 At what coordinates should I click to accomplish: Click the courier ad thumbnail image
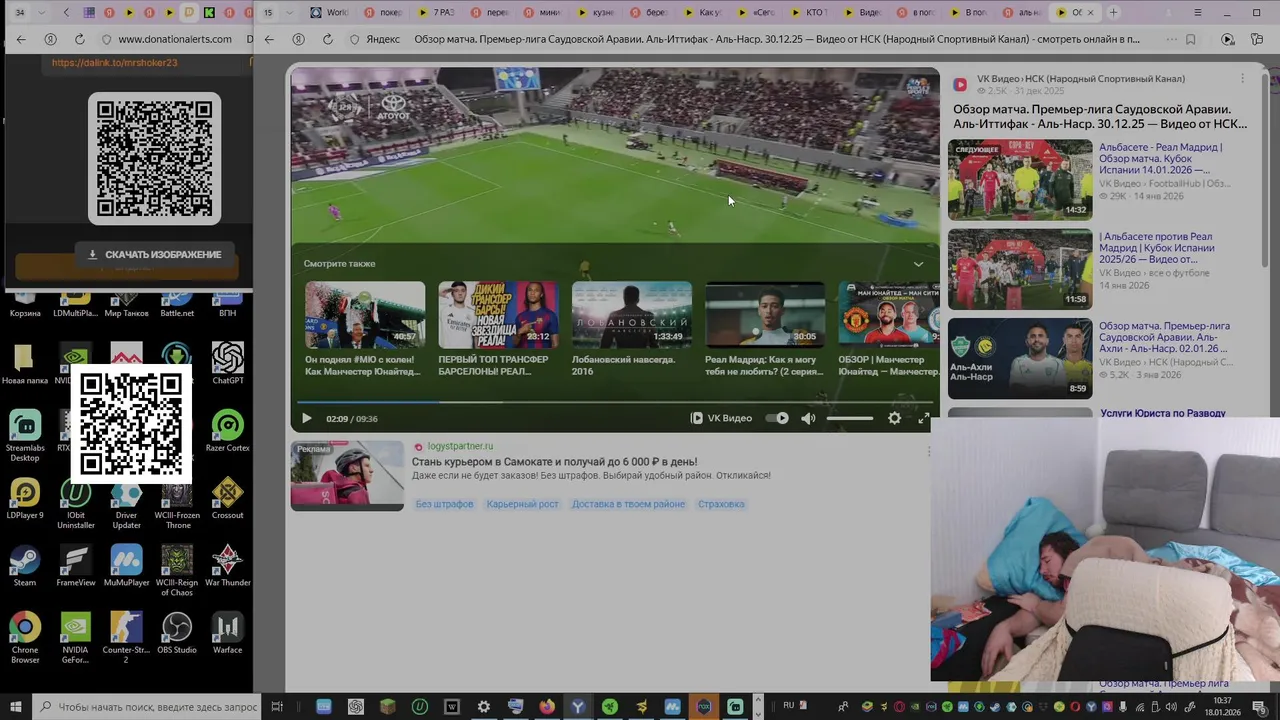pos(347,476)
